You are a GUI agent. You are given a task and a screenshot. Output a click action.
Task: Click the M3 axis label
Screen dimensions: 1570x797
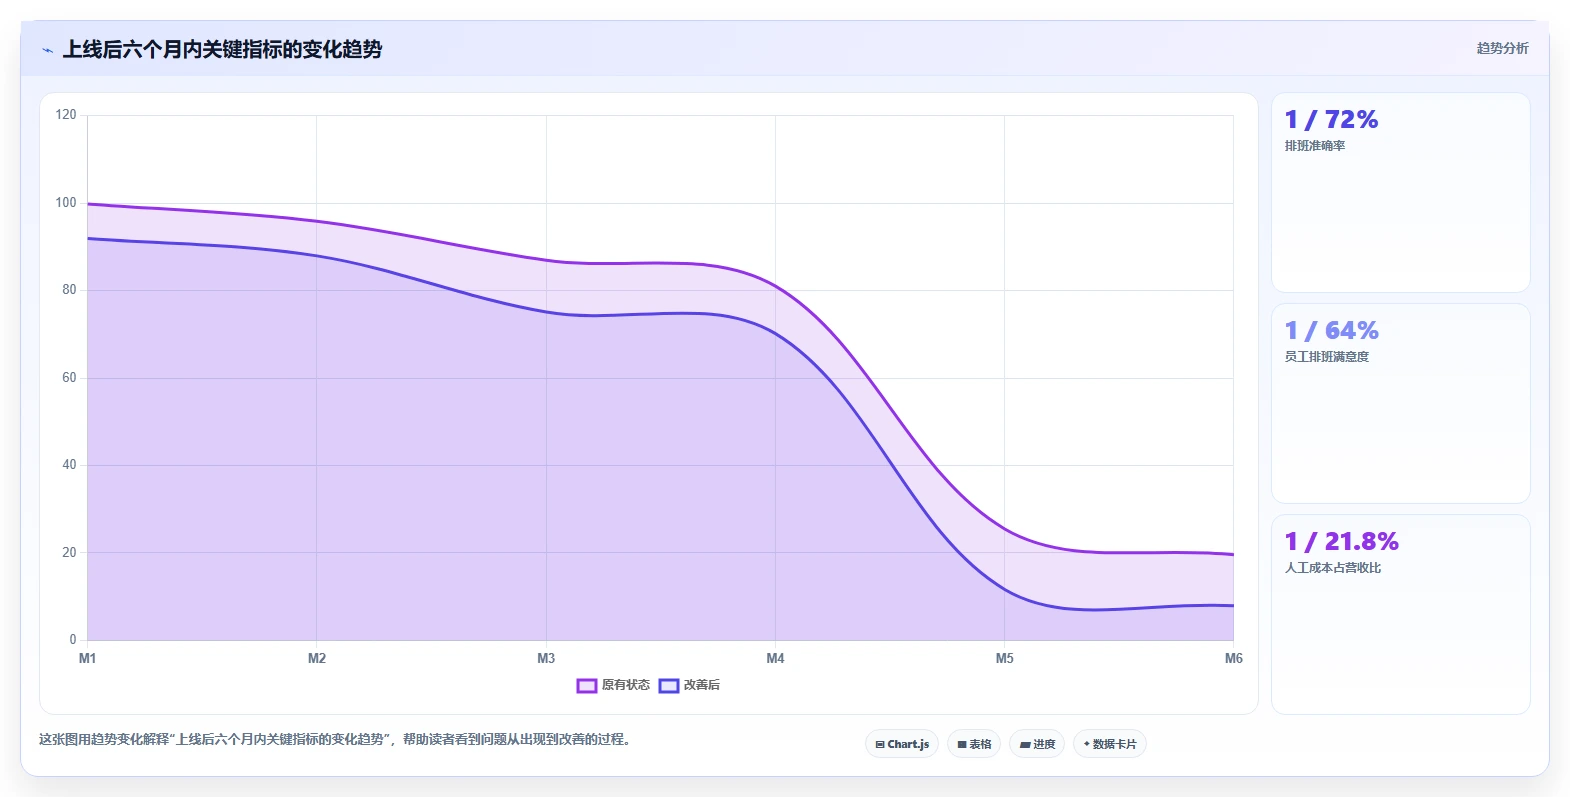tap(546, 658)
